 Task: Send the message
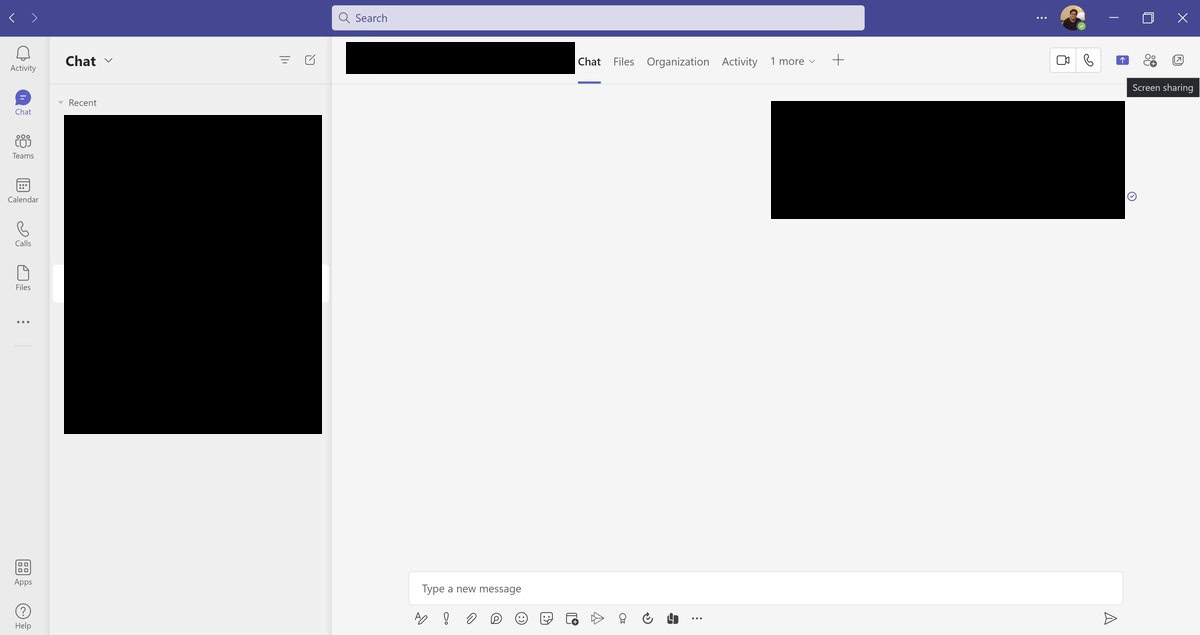tap(1110, 619)
